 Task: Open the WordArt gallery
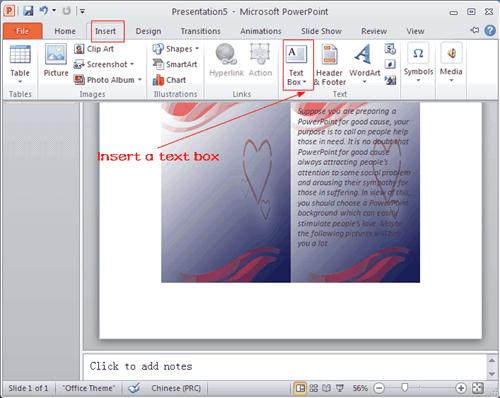pos(364,64)
